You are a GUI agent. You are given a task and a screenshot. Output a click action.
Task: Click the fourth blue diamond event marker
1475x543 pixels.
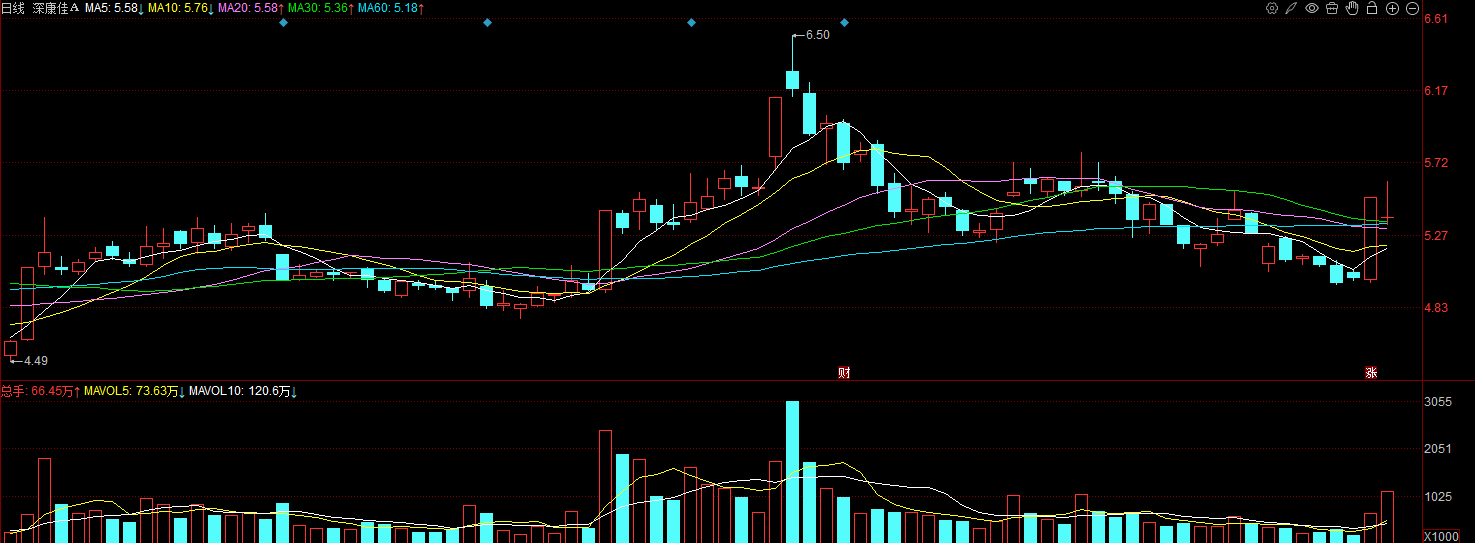coord(844,22)
